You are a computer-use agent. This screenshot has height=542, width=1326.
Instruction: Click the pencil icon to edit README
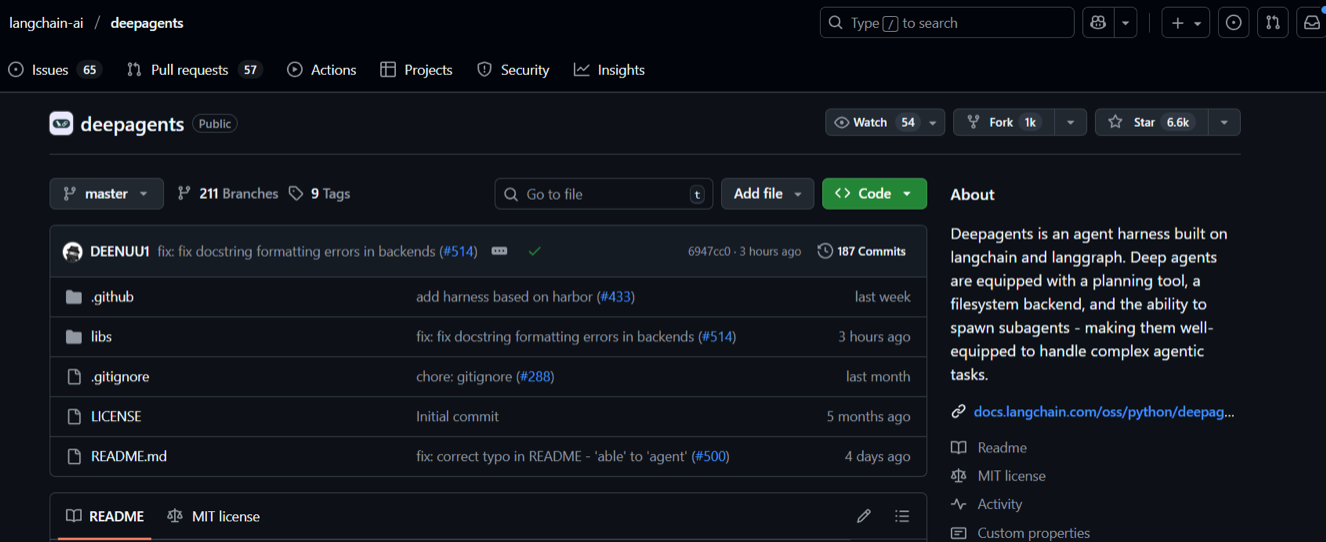(x=864, y=516)
